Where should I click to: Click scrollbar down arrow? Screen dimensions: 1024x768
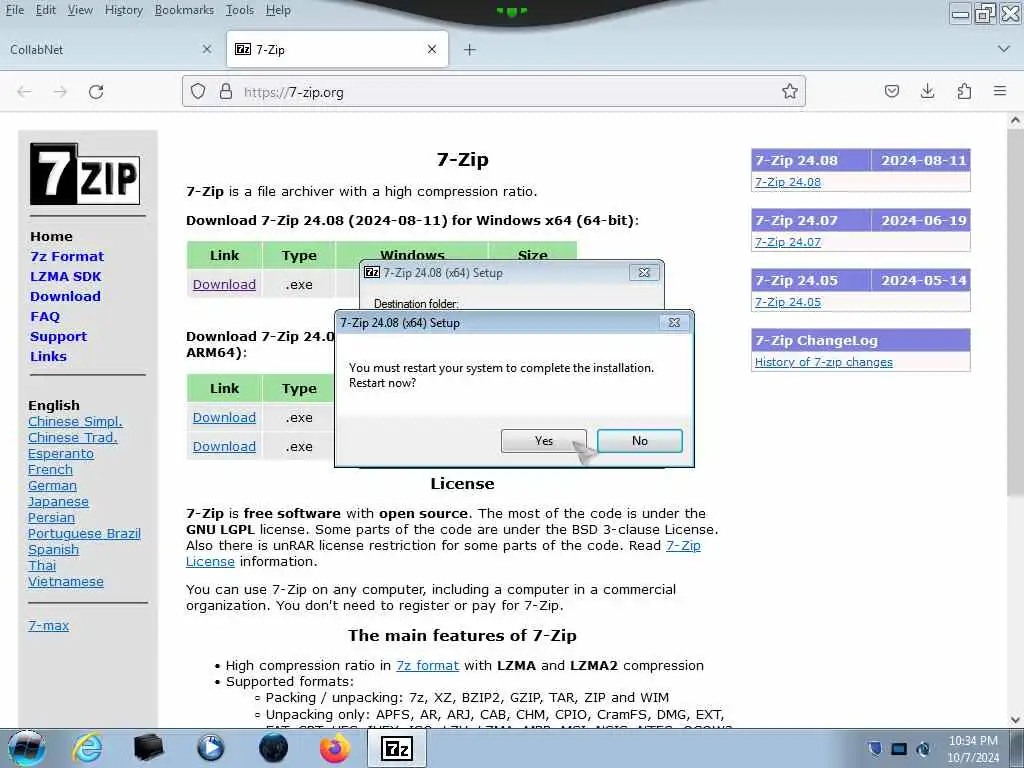[1015, 720]
